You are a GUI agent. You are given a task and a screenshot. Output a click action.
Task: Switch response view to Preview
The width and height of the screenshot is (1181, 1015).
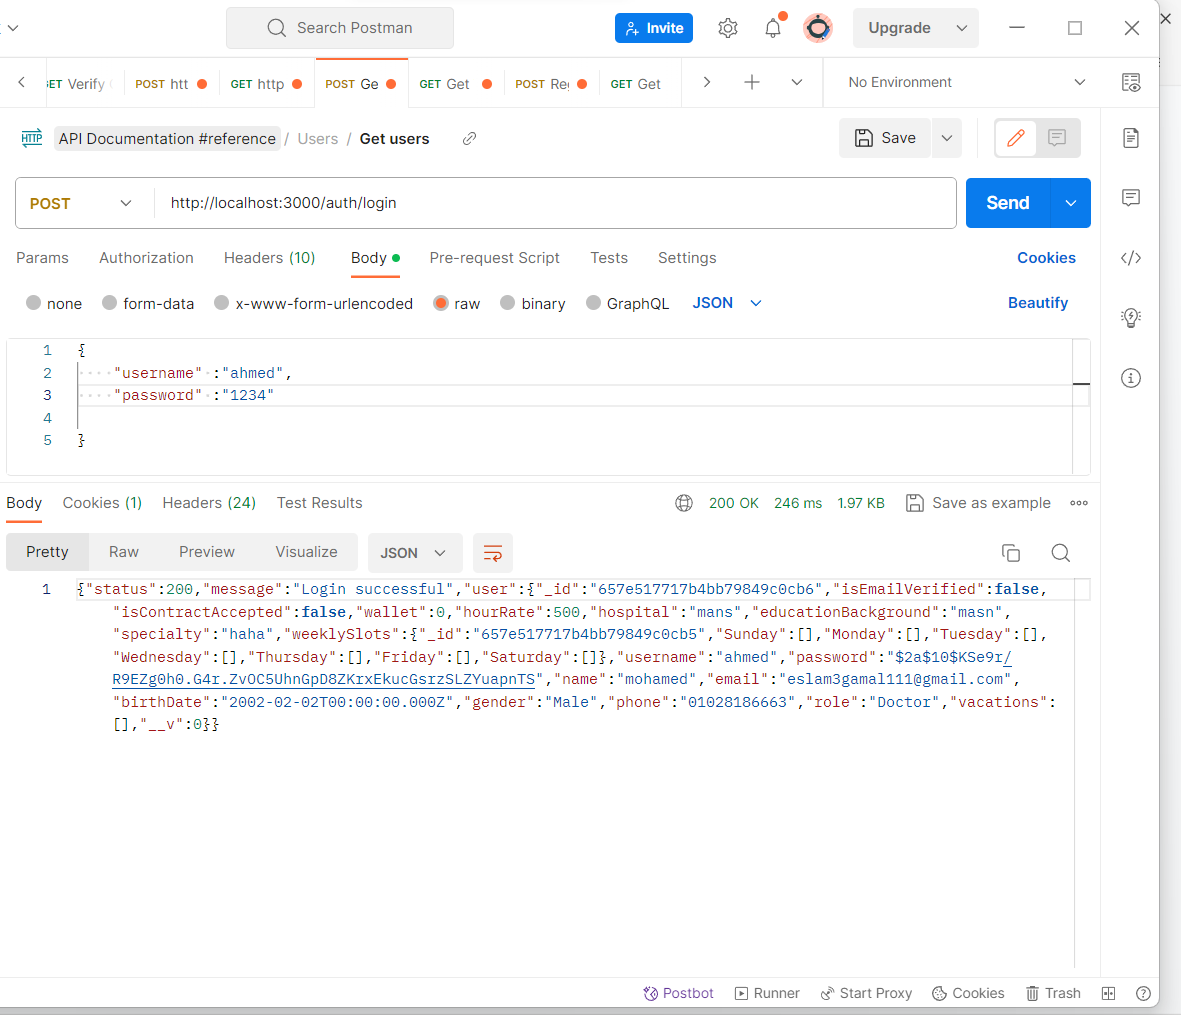(207, 552)
